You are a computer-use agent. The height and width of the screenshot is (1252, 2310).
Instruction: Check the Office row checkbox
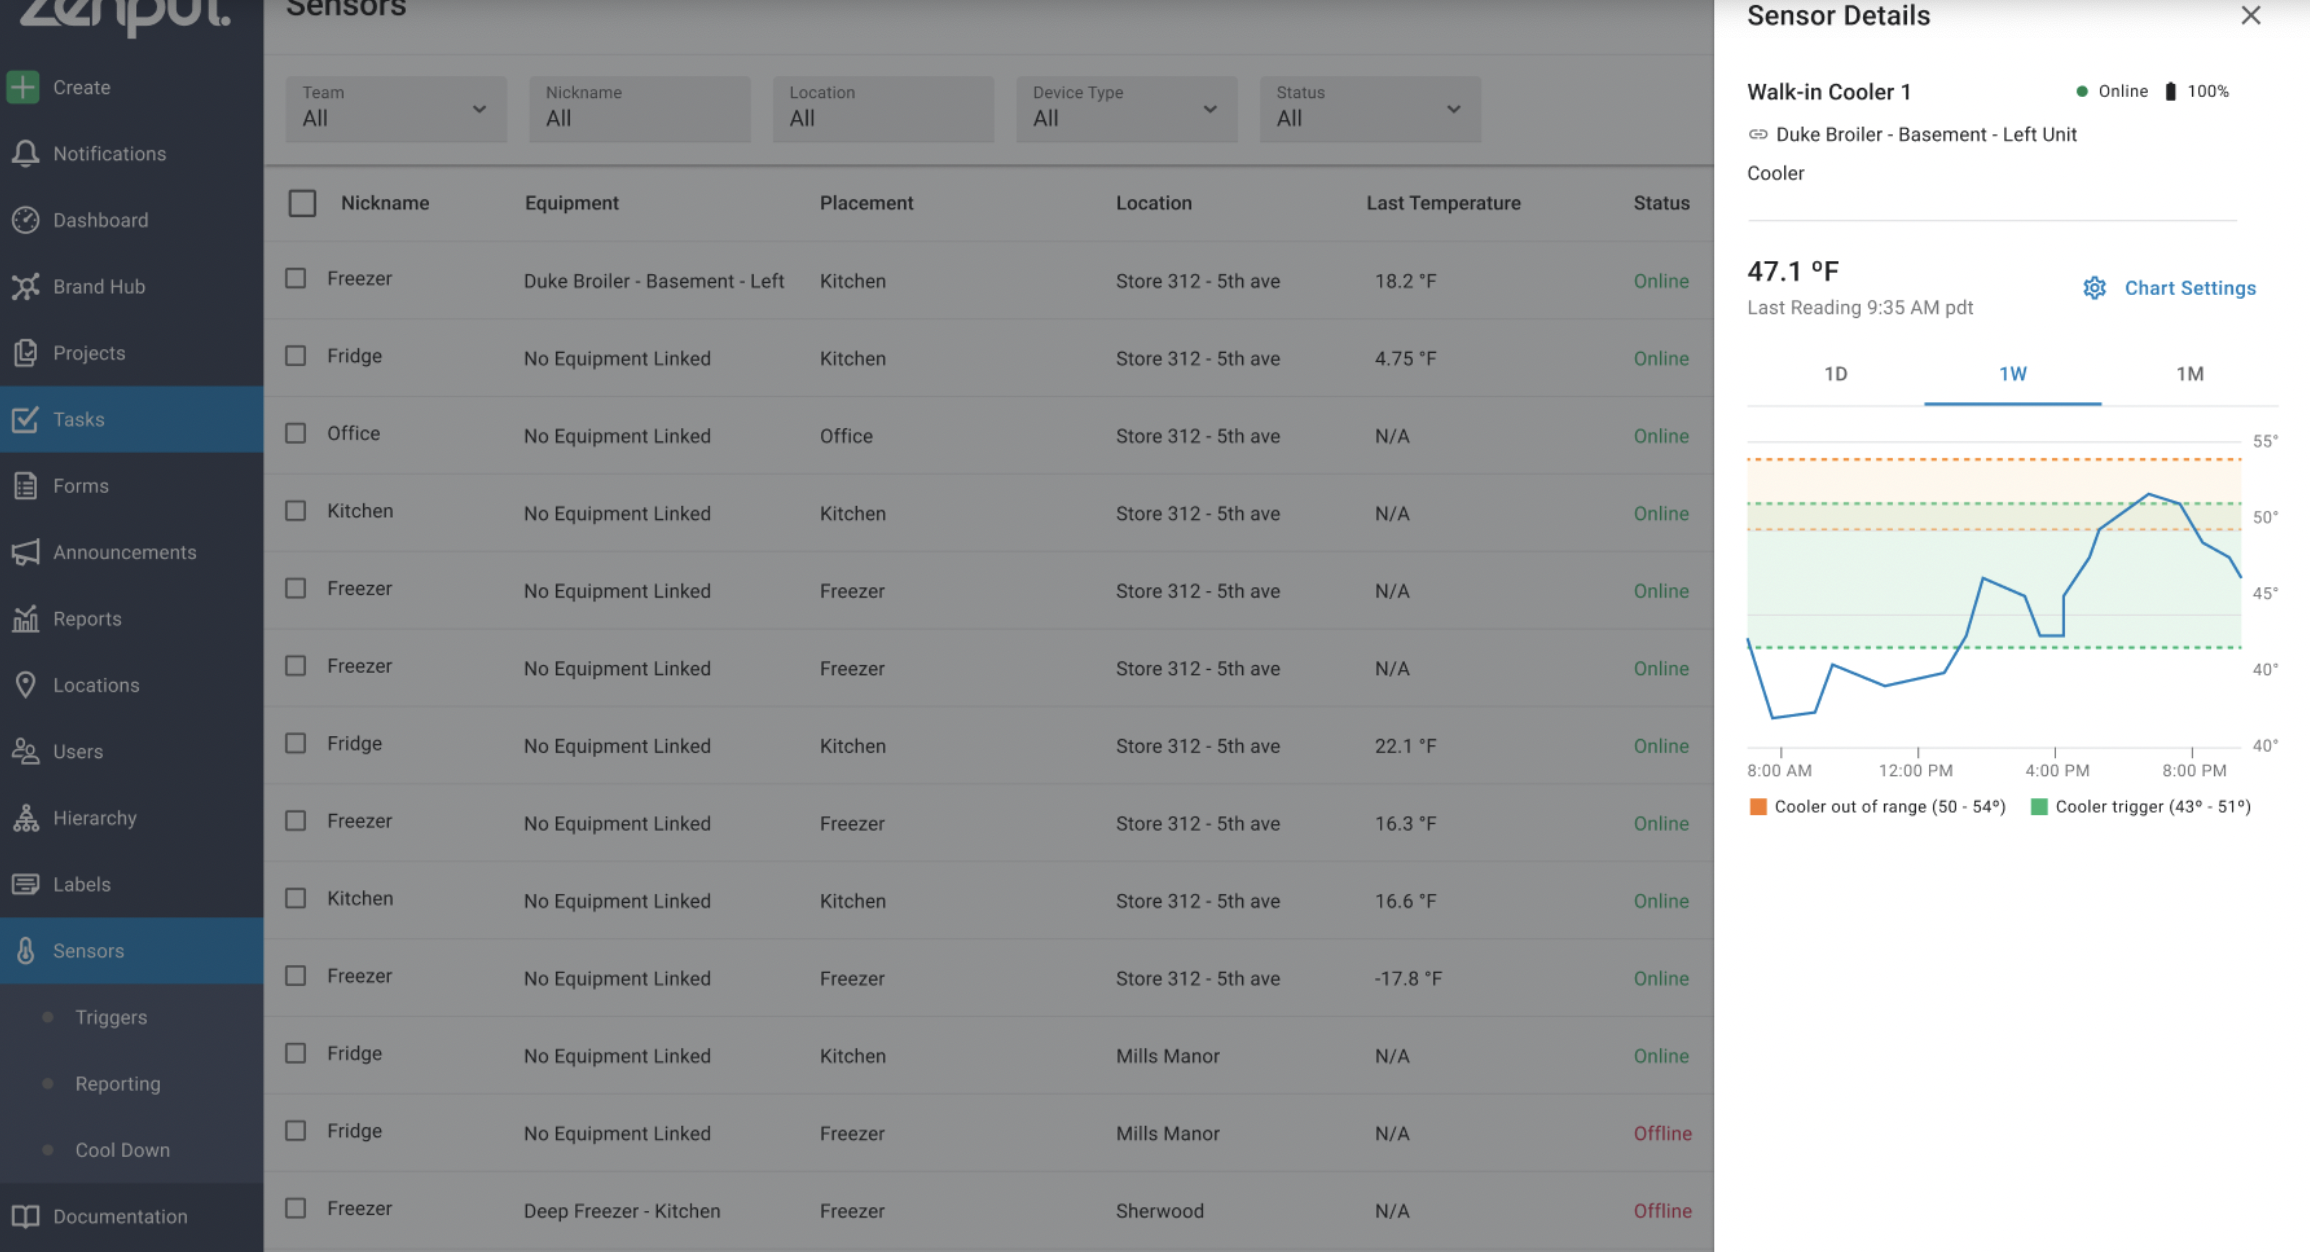point(295,433)
